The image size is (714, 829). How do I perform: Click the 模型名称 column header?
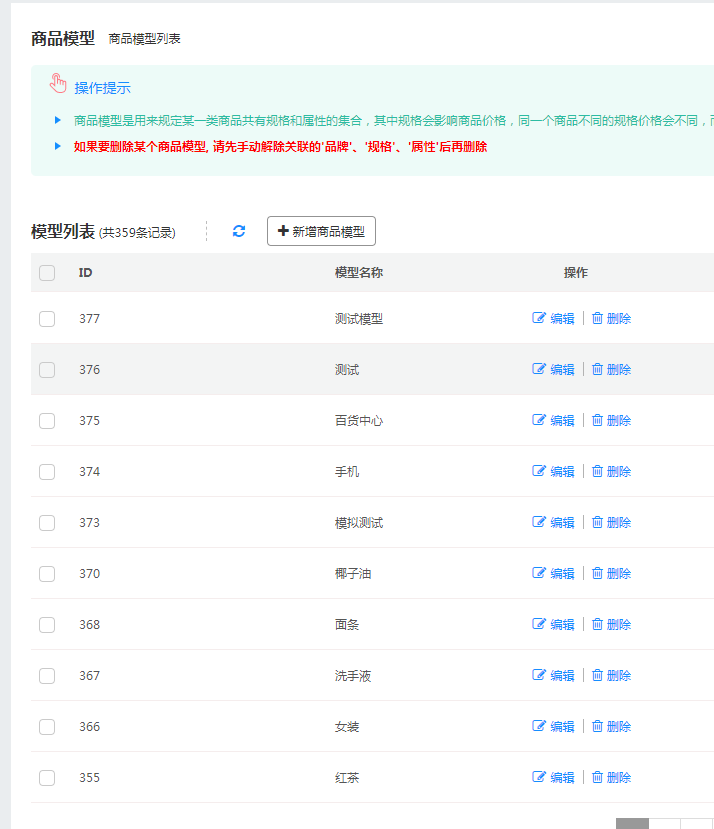tap(359, 273)
